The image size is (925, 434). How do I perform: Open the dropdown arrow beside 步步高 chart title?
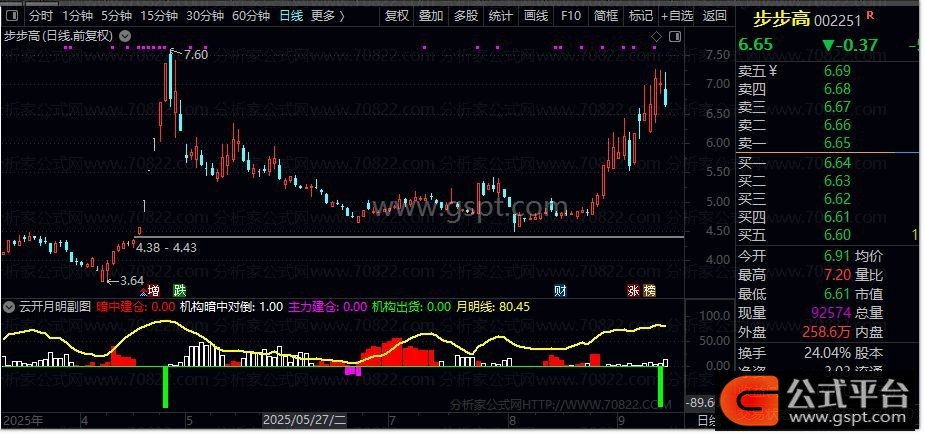click(124, 36)
